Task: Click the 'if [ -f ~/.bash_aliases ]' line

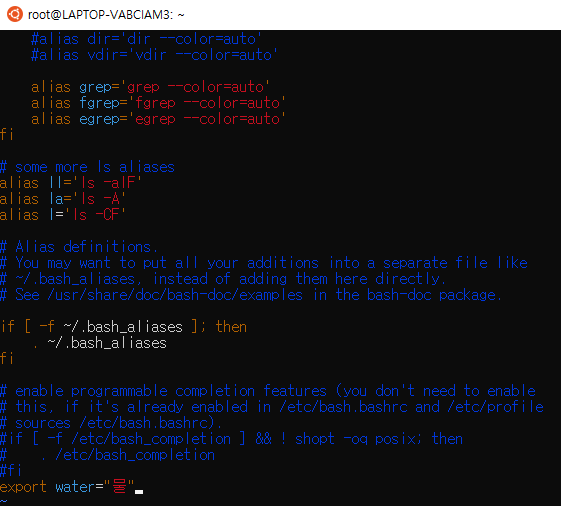Action: [x=123, y=327]
